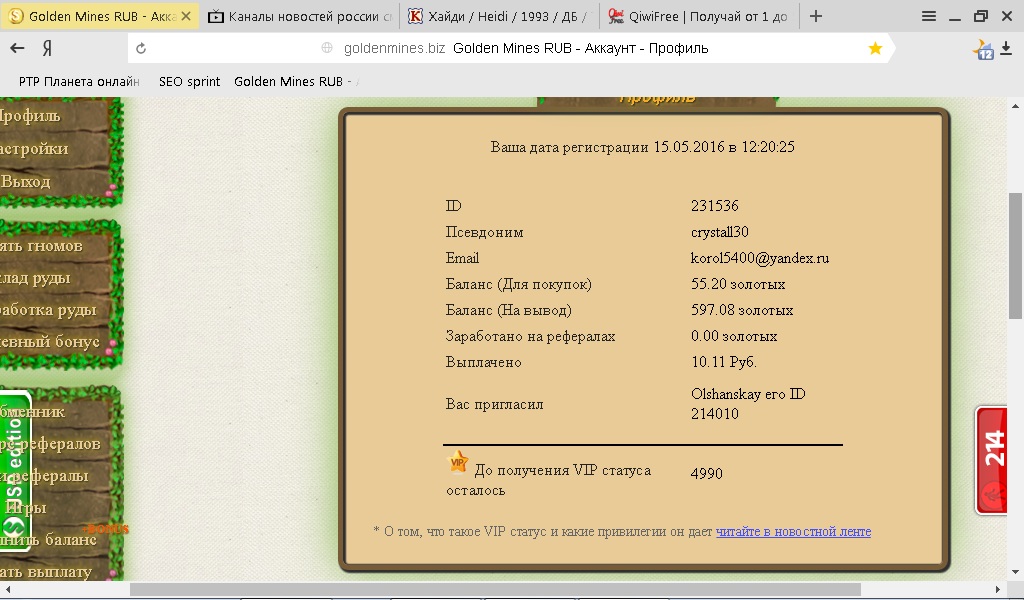Open Профиль in the side menu
The height and width of the screenshot is (600, 1024).
click(x=31, y=116)
